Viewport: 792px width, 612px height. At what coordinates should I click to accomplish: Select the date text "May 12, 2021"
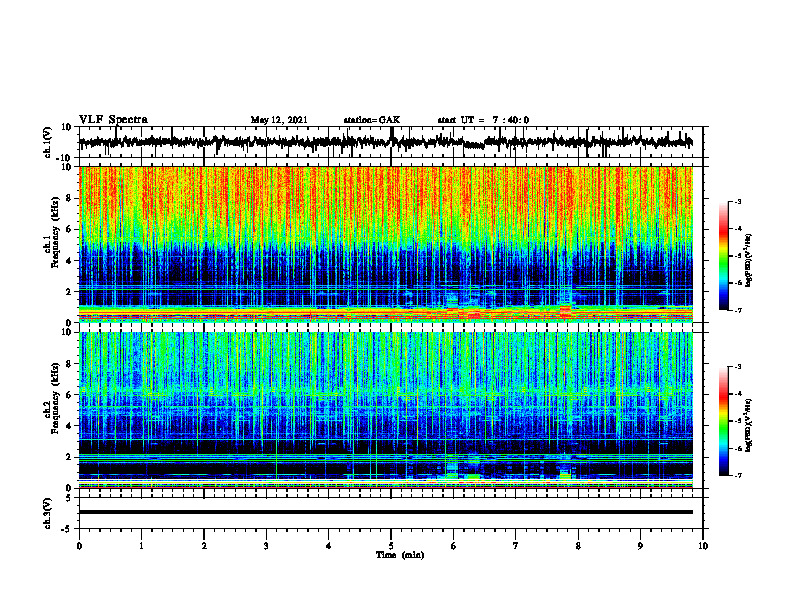279,120
